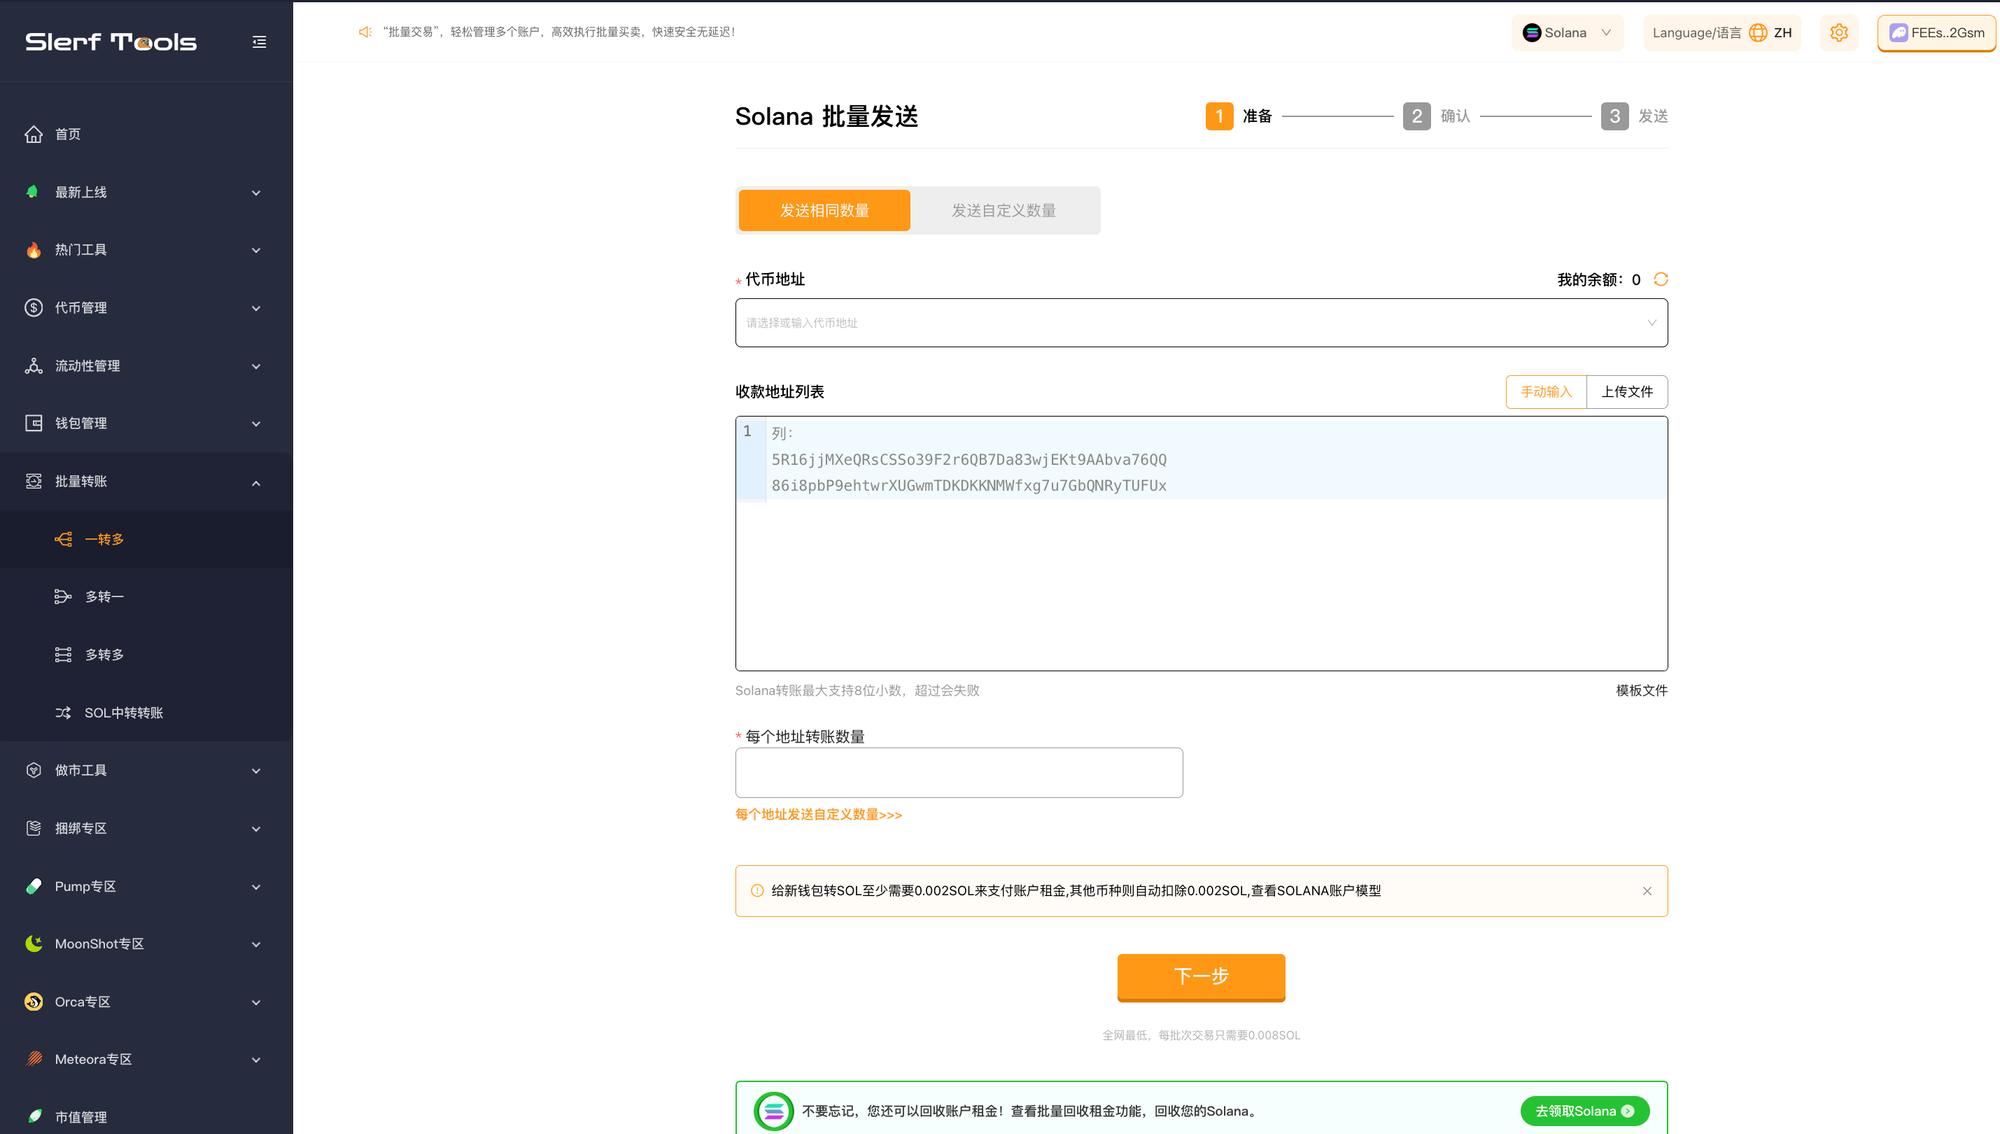The height and width of the screenshot is (1134, 2000).
Task: Refresh my balance with circular arrow icon
Action: (1661, 279)
